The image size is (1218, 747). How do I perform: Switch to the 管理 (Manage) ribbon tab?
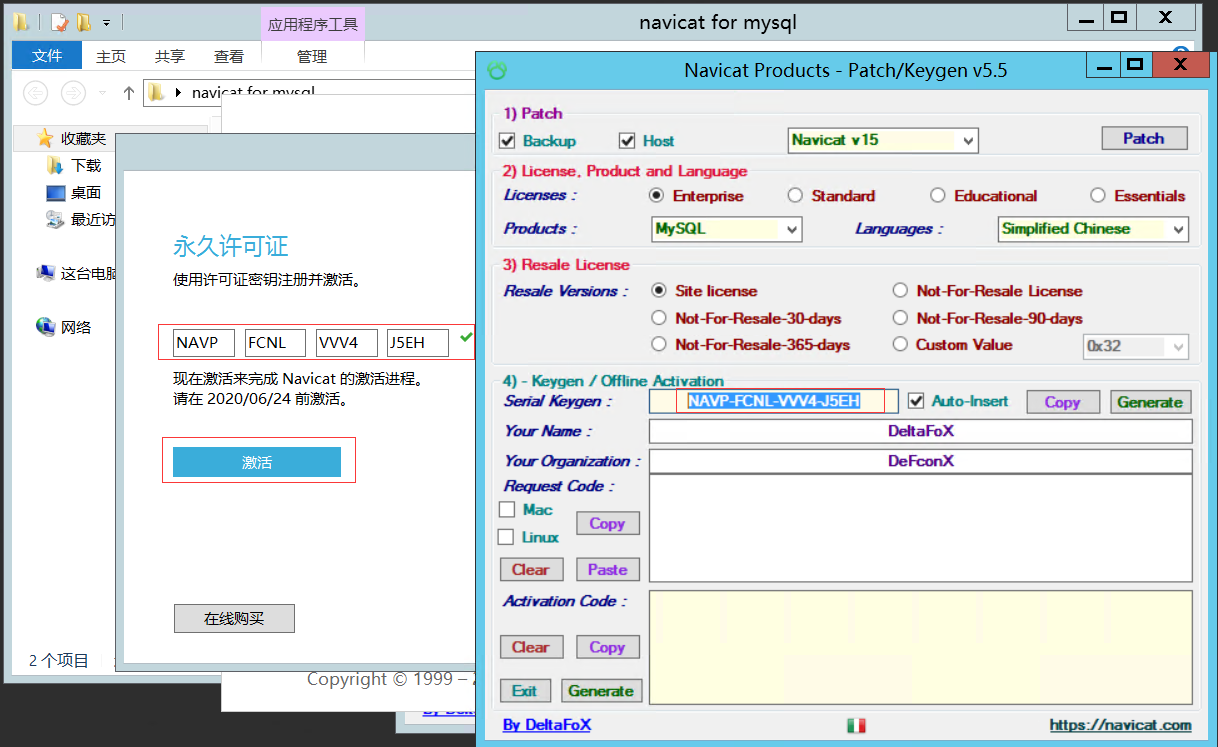coord(312,57)
